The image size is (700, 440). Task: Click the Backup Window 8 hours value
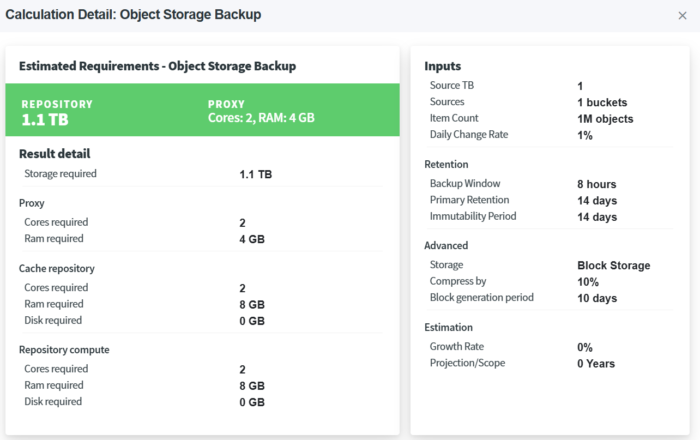click(596, 184)
